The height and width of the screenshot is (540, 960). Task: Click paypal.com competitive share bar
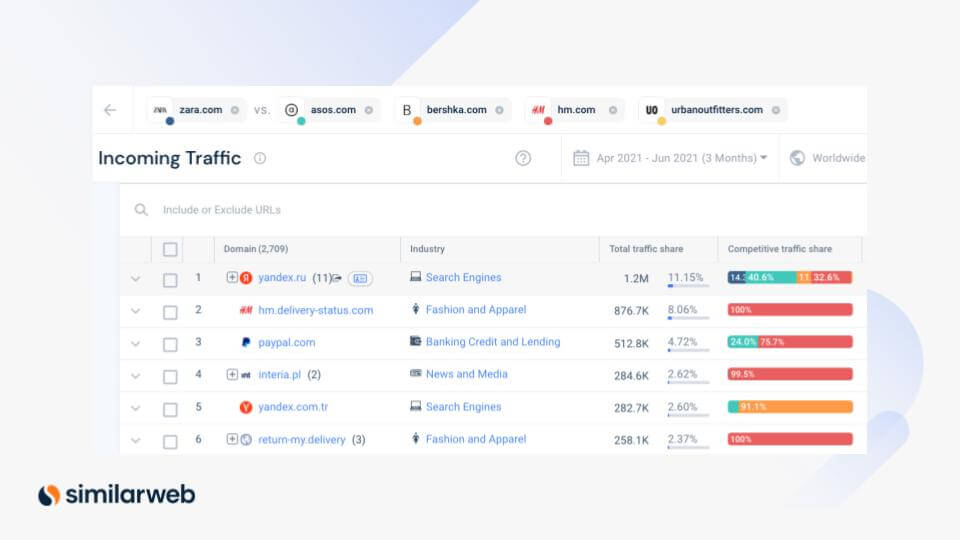click(x=790, y=342)
